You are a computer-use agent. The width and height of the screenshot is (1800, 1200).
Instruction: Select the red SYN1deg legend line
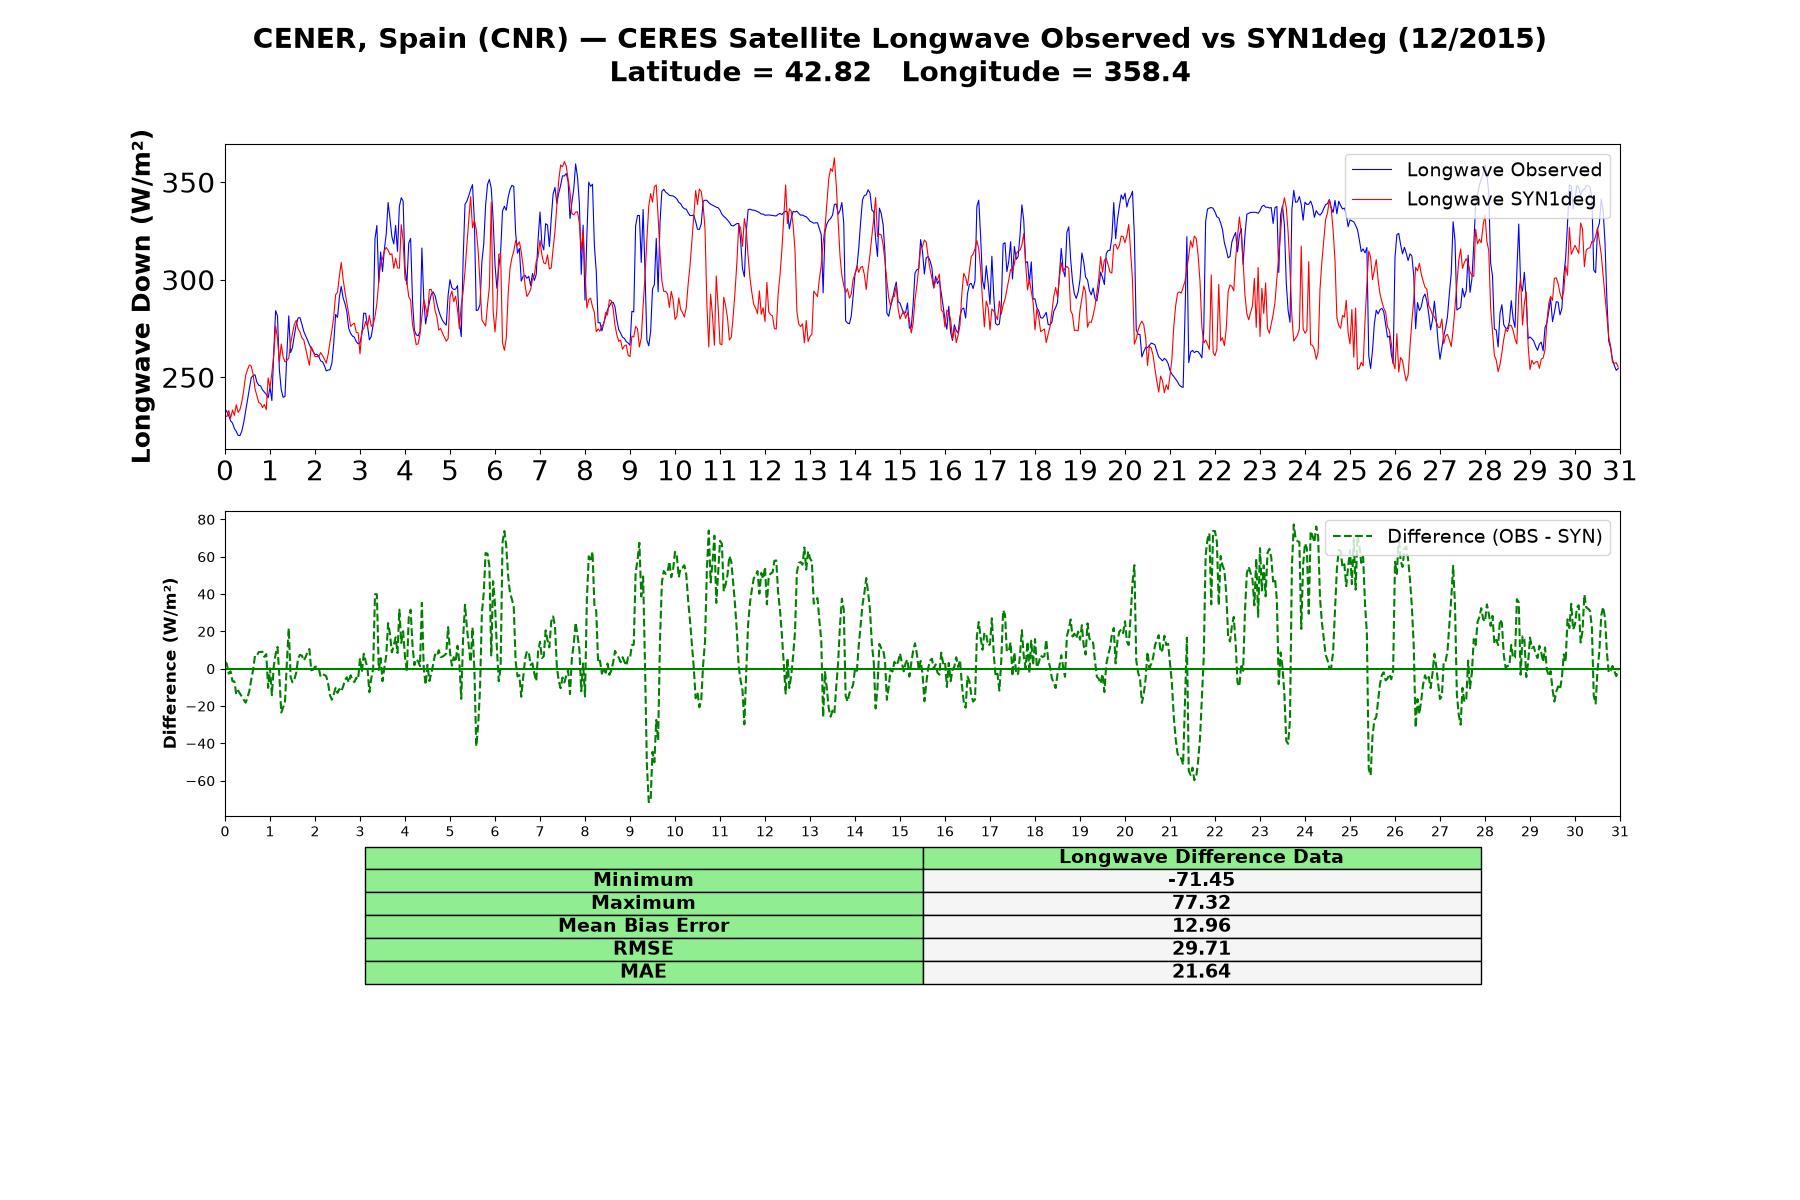[1371, 199]
